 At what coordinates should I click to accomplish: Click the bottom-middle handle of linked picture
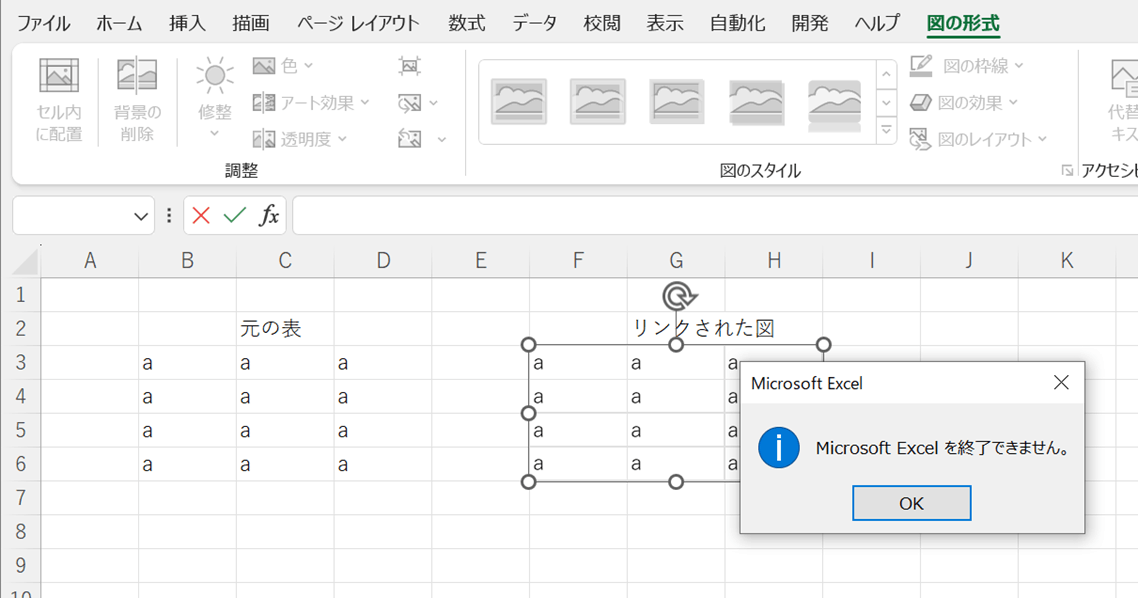coord(676,482)
